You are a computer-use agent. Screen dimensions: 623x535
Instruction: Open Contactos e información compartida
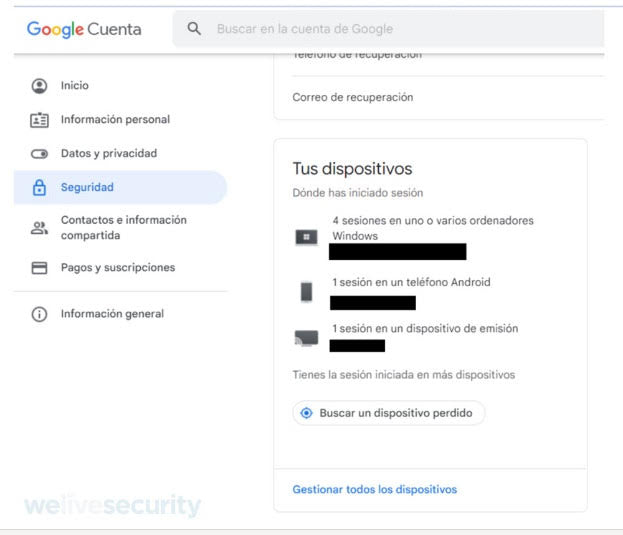[x=123, y=228]
